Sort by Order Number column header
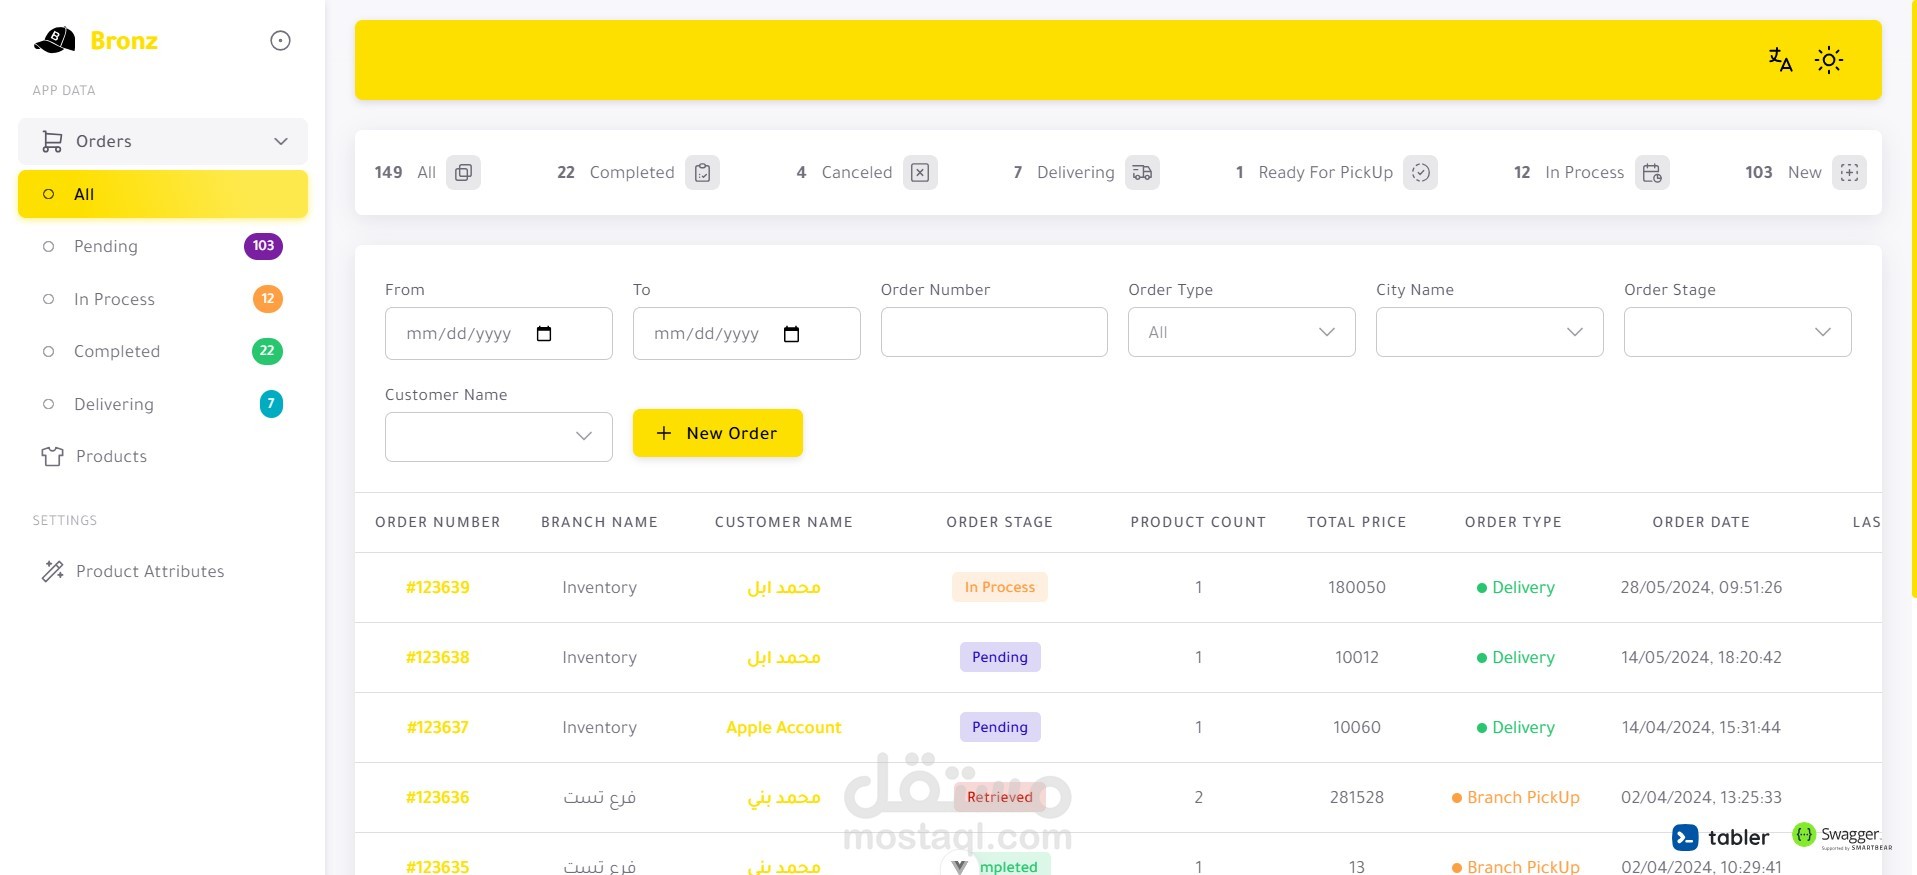1917x875 pixels. tap(438, 522)
